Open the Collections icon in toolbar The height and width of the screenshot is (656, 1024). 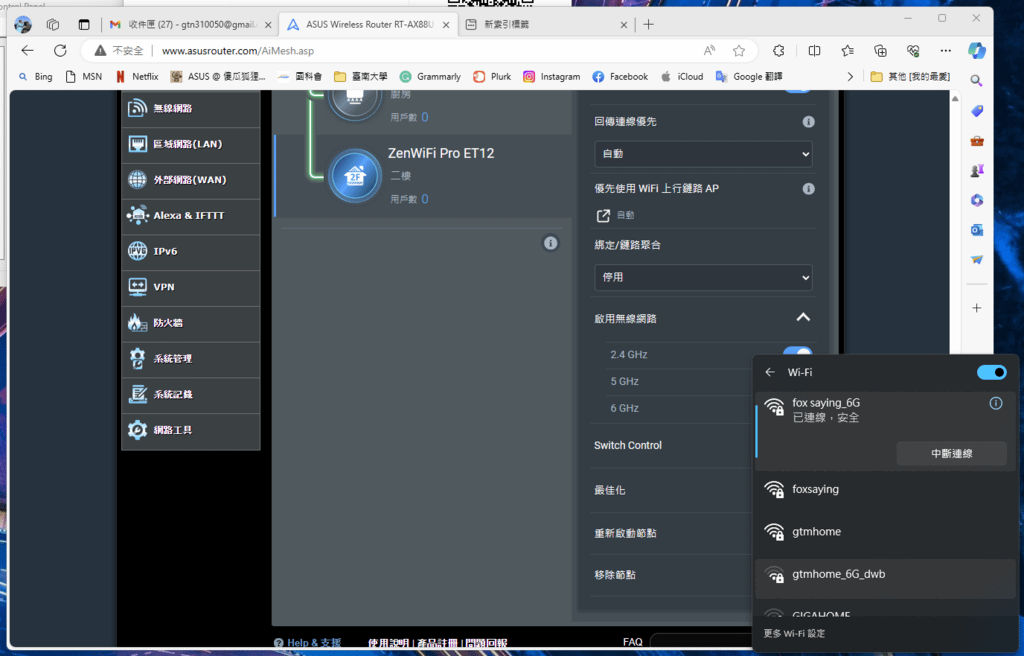(x=880, y=50)
